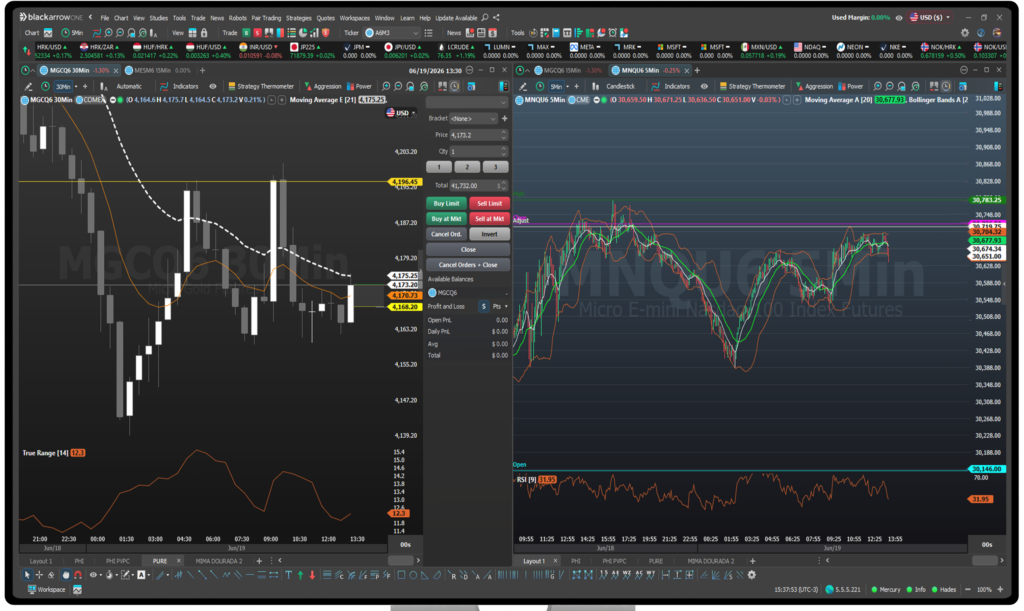
Task: Select the MIMA DOURADA 2 layout tab in the left chart
Action: (x=218, y=561)
